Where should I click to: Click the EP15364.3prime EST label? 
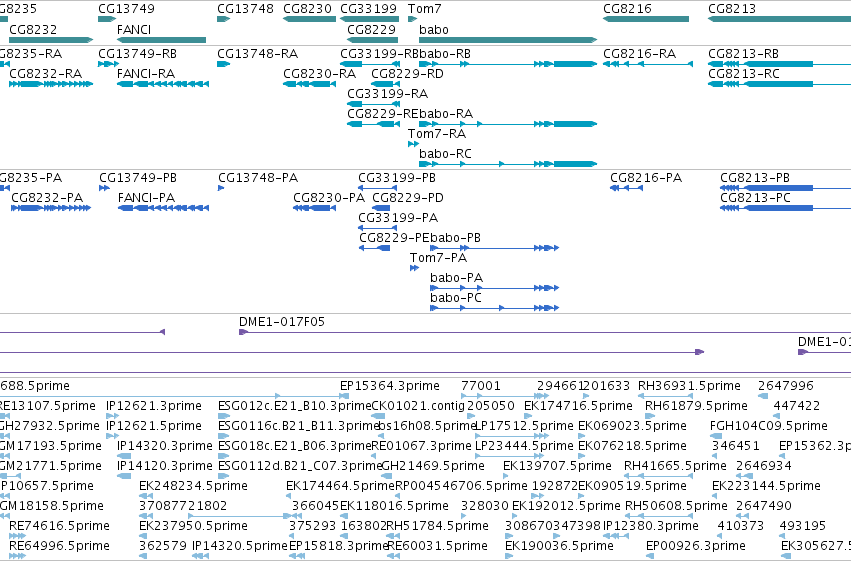[390, 386]
